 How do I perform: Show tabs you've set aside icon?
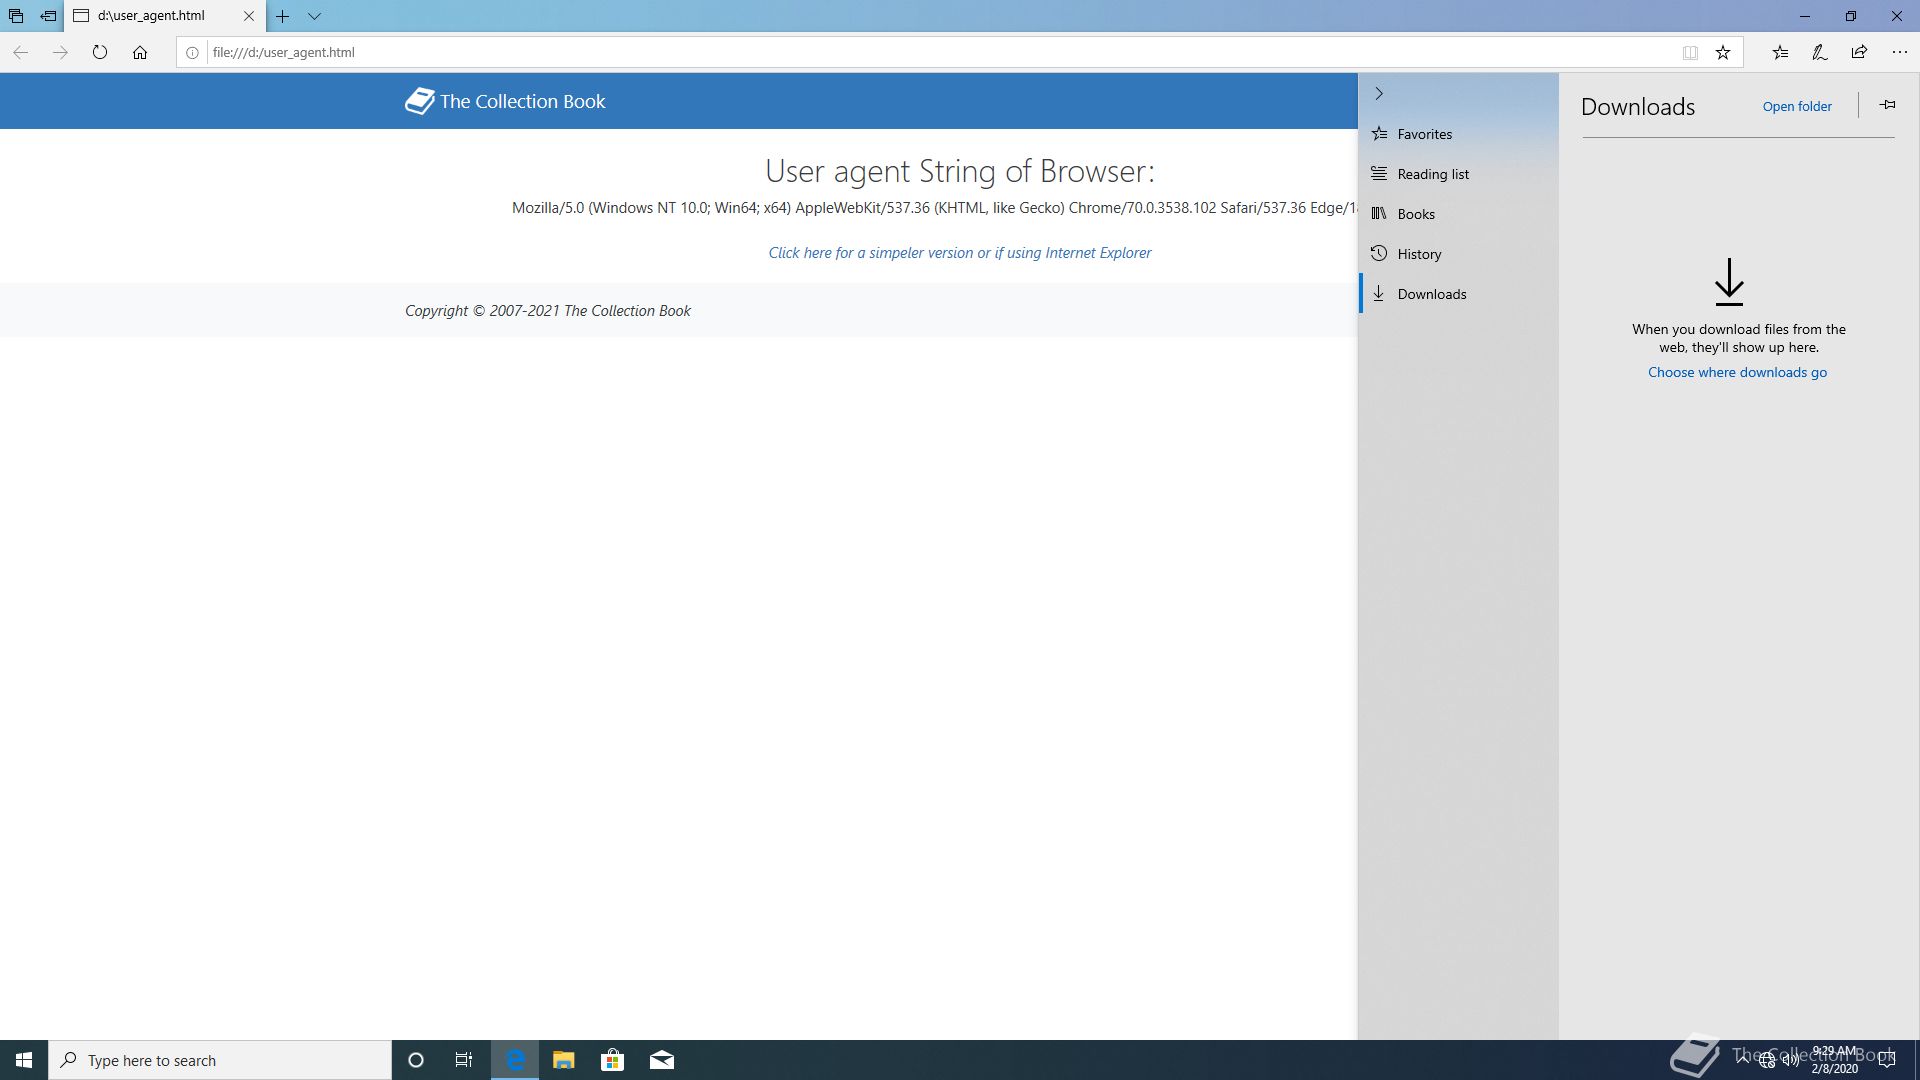[16, 16]
